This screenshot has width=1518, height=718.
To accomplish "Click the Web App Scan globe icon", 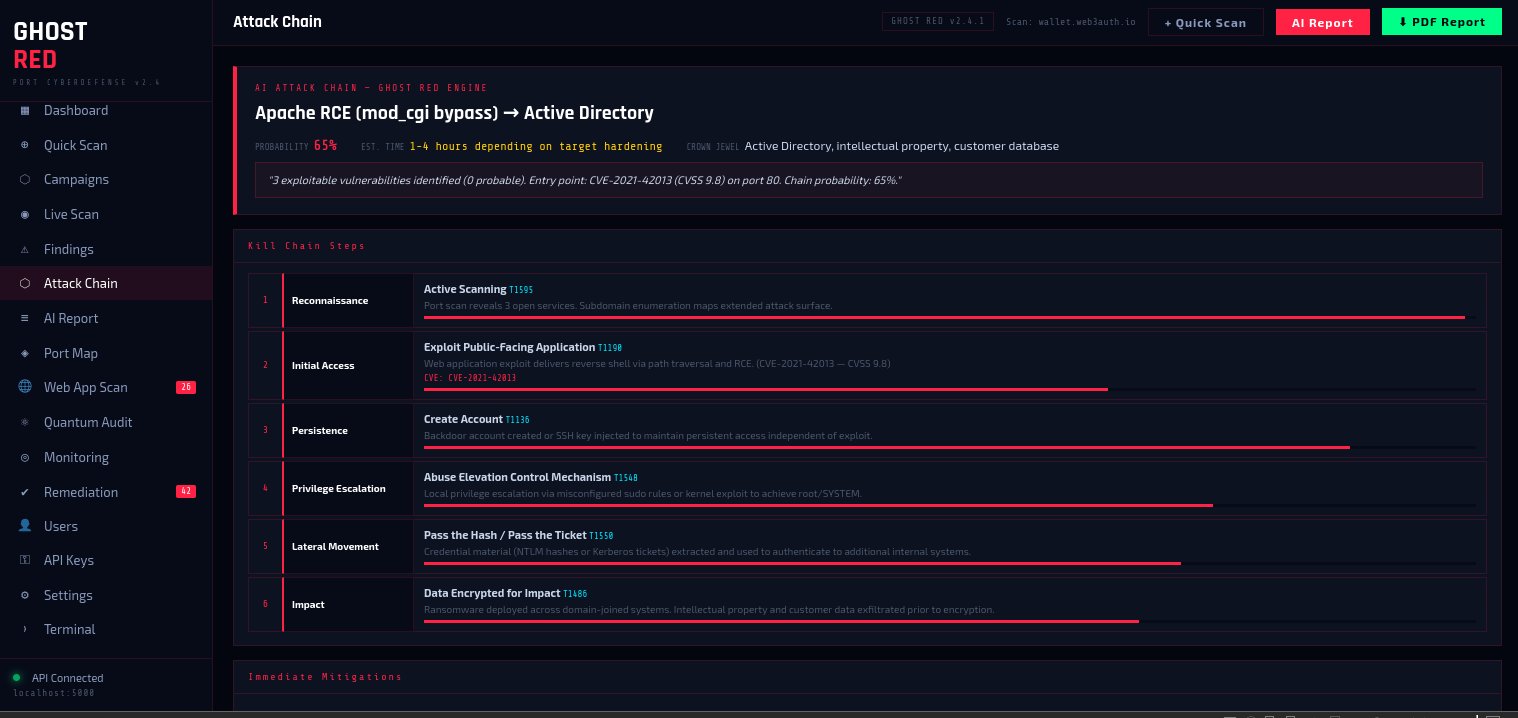I will point(25,387).
